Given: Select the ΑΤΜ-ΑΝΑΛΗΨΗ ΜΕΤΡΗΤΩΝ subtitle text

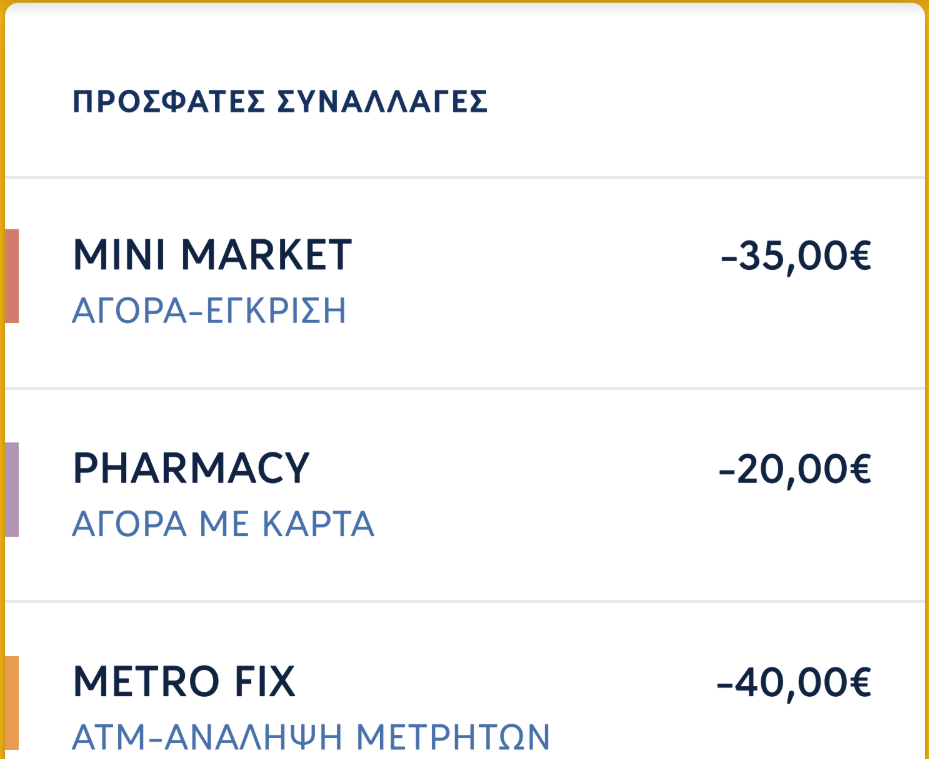Looking at the screenshot, I should [x=311, y=738].
